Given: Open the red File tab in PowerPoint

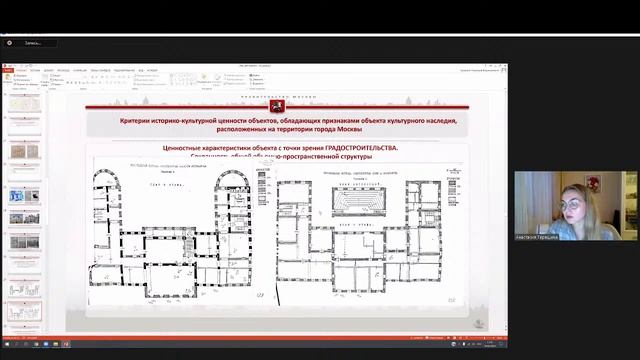Looking at the screenshot, I should (7, 70).
